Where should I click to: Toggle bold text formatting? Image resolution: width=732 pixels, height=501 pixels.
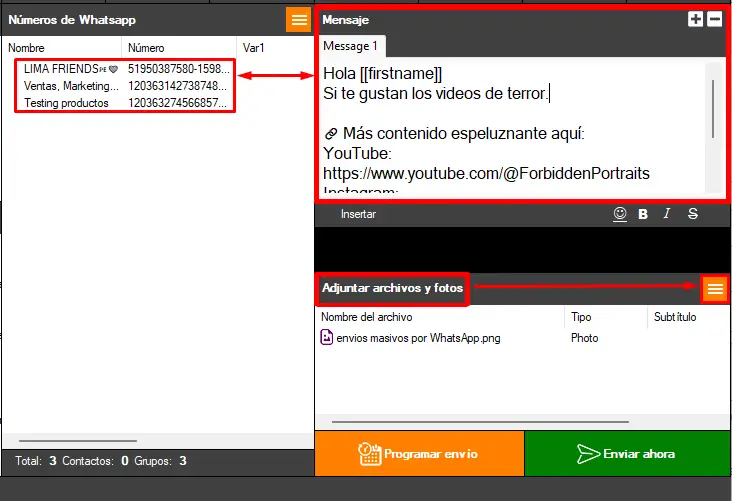643,214
